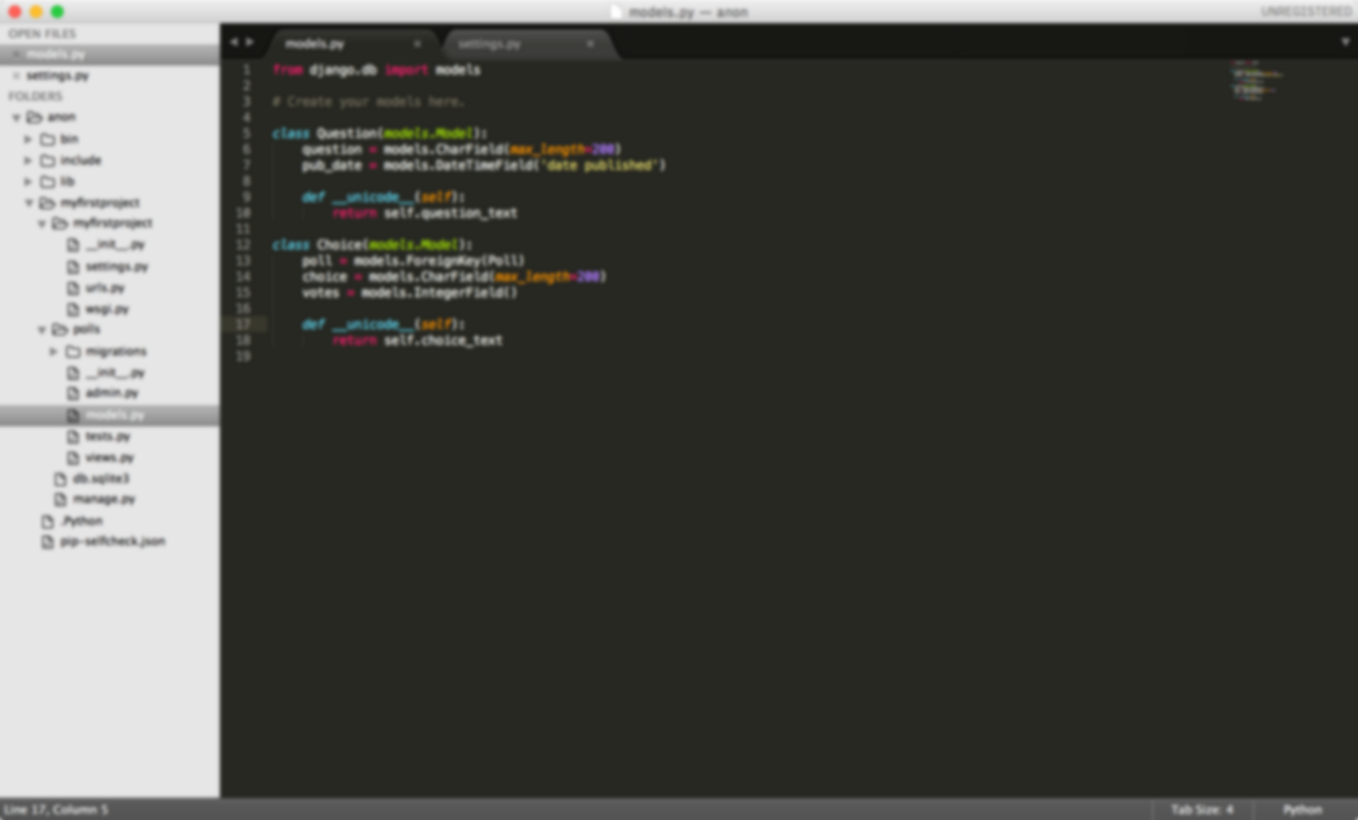Select .Python in the sidebar
This screenshot has width=1358, height=820.
(82, 521)
